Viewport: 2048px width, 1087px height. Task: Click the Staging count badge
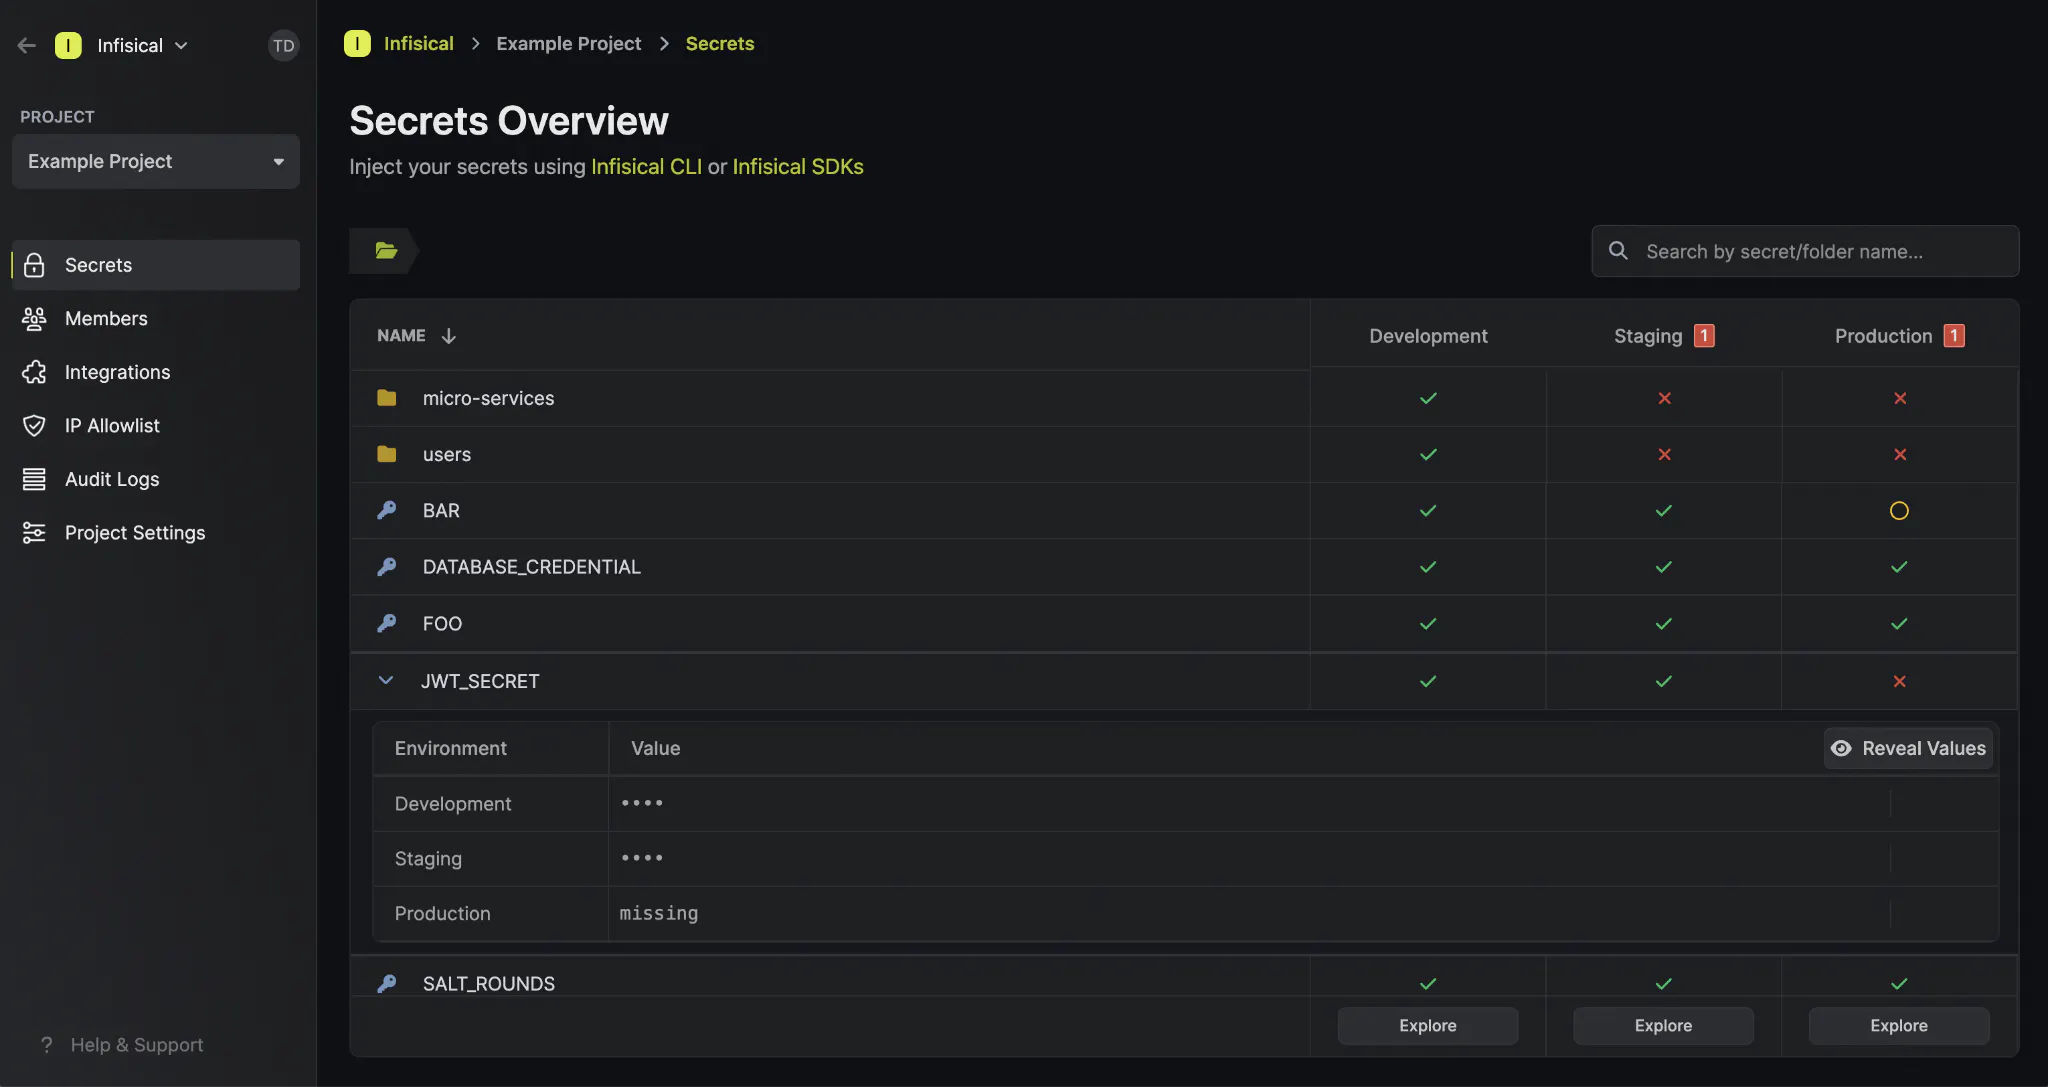point(1703,335)
